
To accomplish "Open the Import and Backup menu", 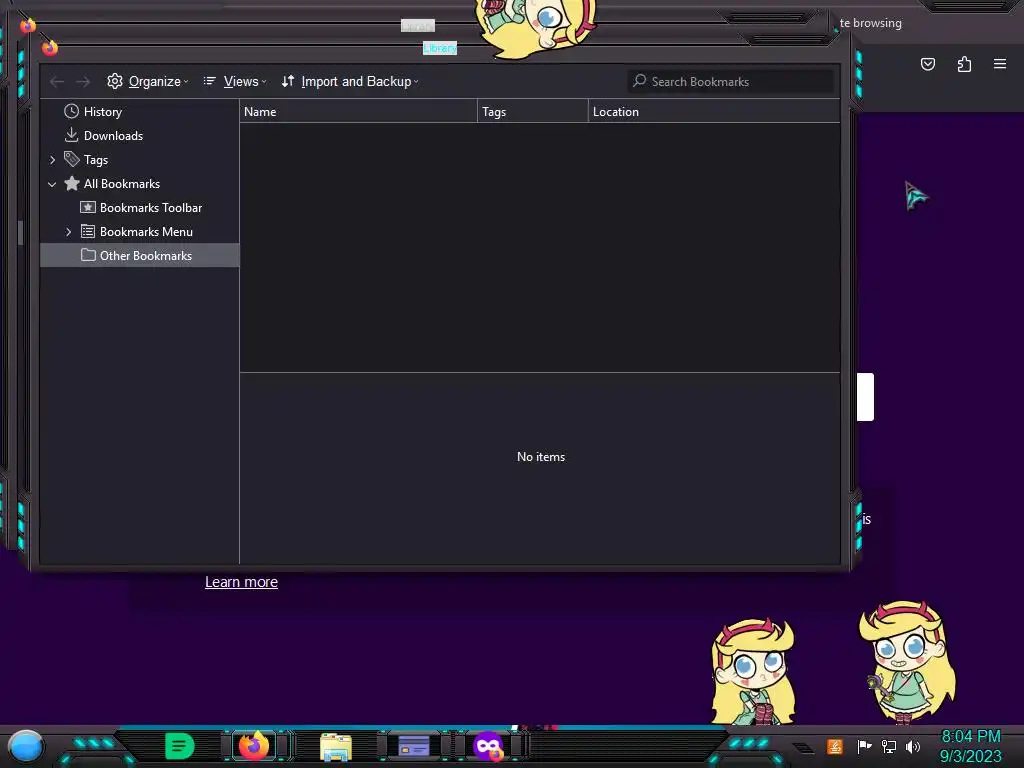I will [x=350, y=82].
